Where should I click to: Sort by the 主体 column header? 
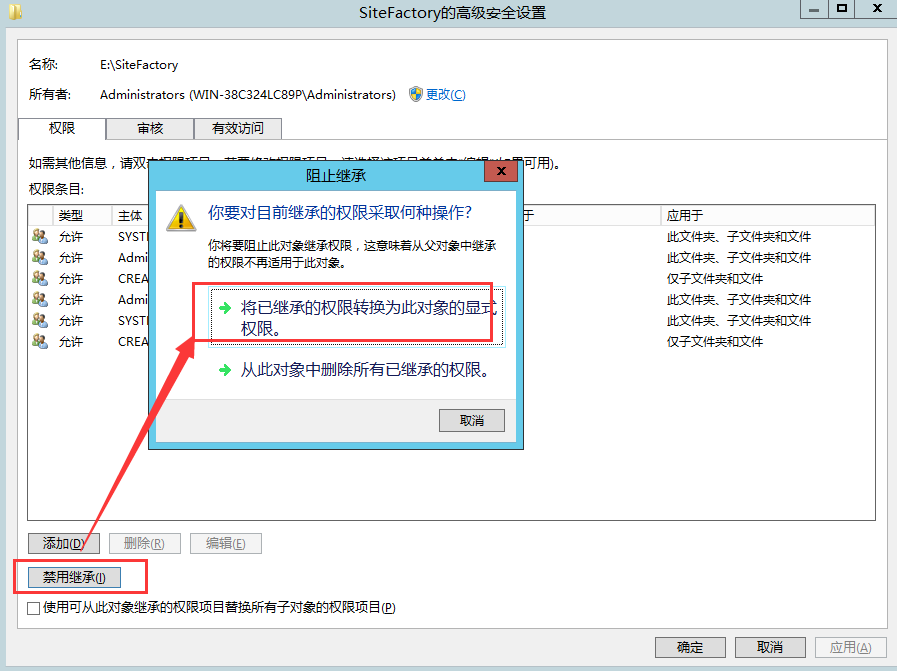point(130,216)
